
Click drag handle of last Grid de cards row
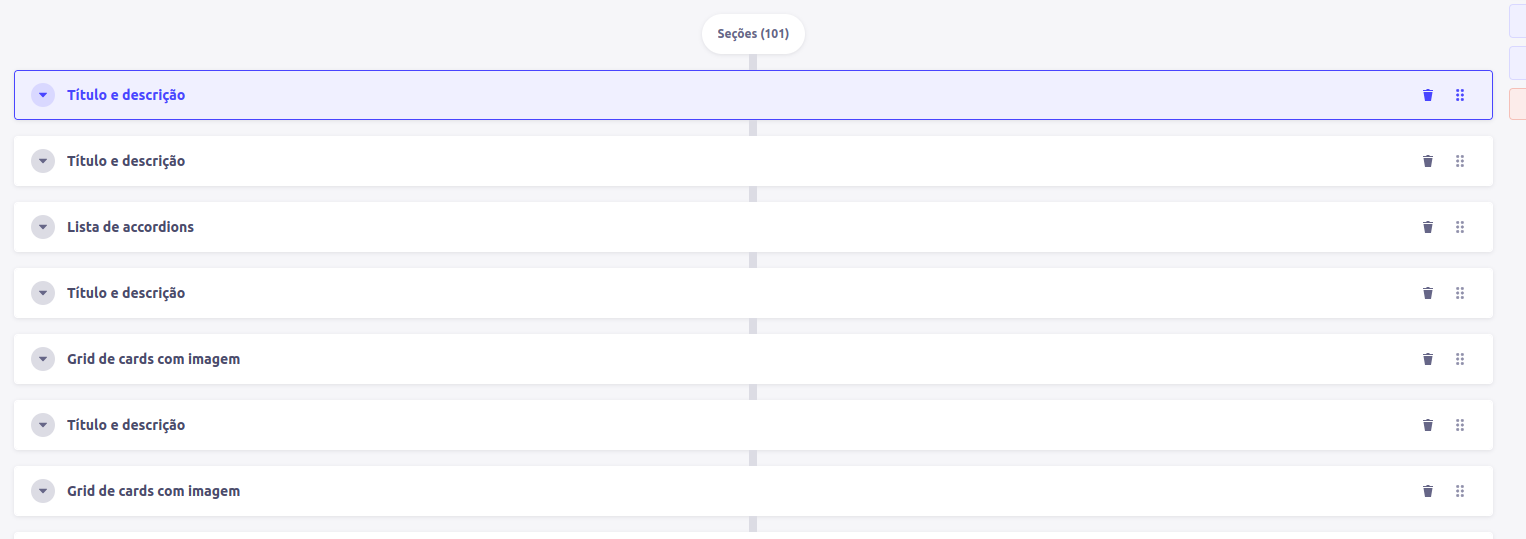[1460, 491]
